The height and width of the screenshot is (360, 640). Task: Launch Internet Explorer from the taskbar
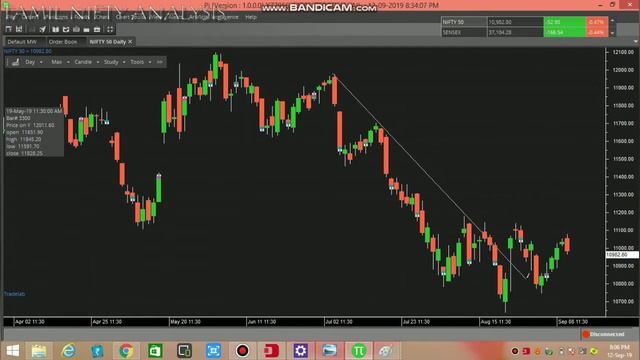click(x=68, y=351)
